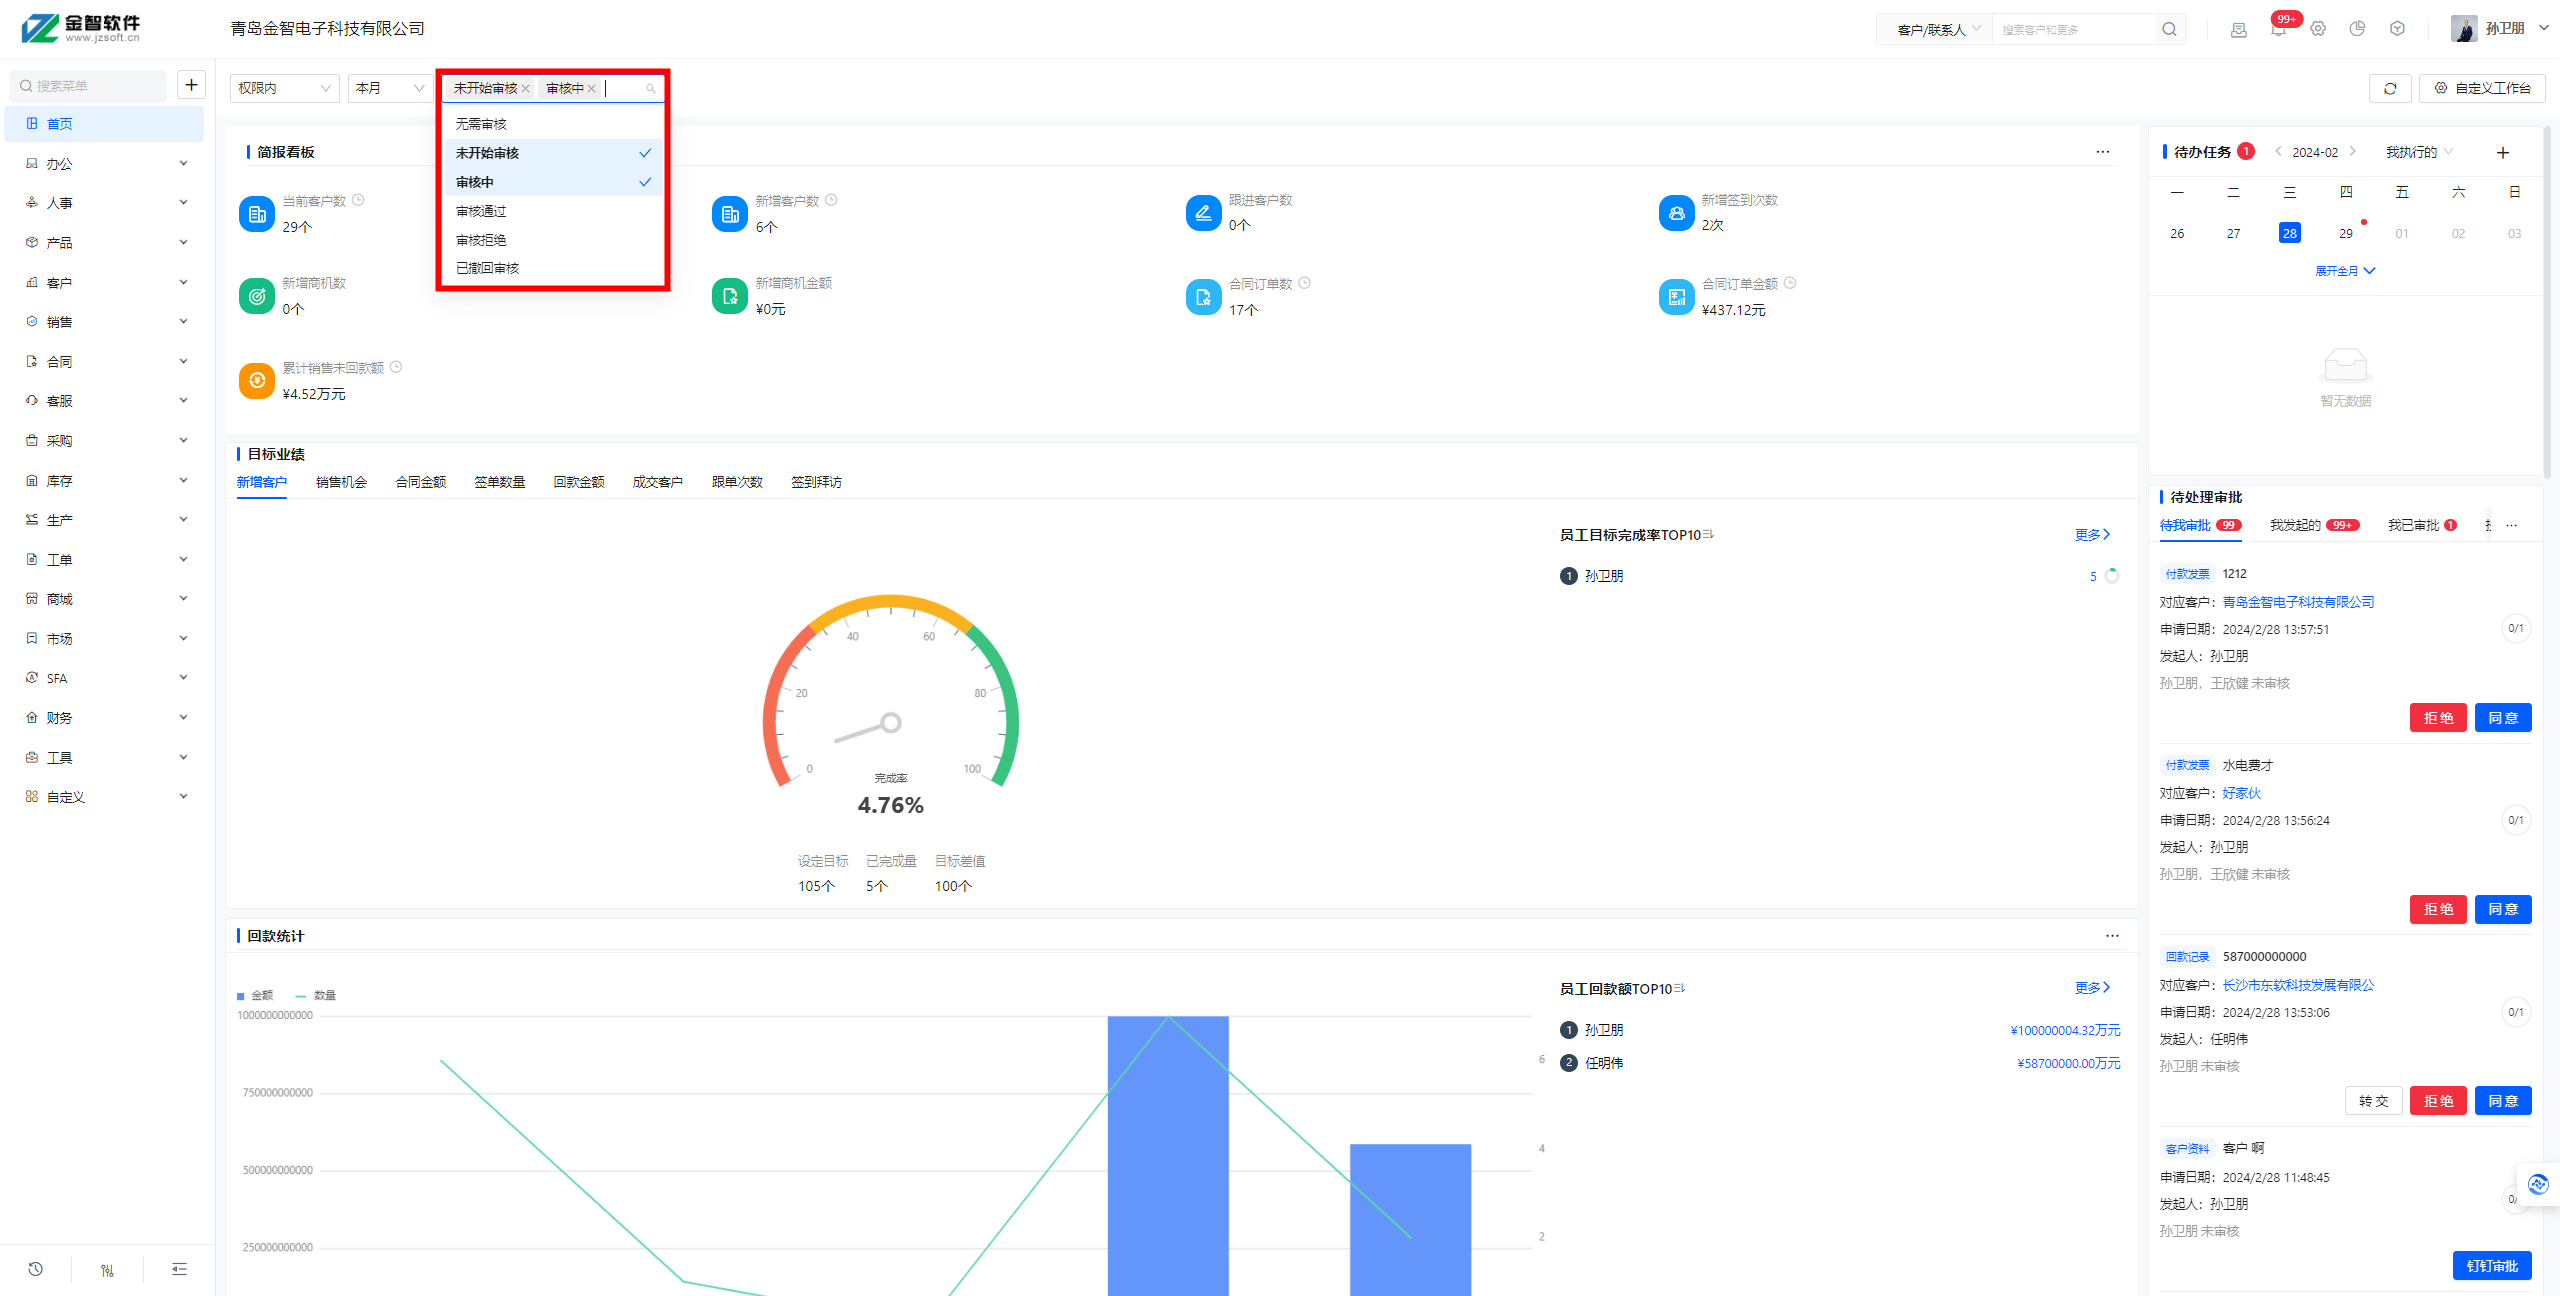
Task: Select calendar date 29
Action: [2345, 233]
